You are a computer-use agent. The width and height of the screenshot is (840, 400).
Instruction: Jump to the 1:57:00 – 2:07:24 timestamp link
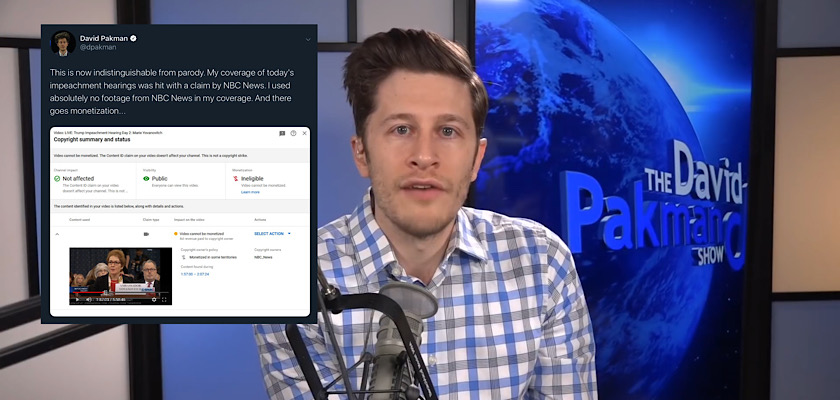[x=195, y=274]
